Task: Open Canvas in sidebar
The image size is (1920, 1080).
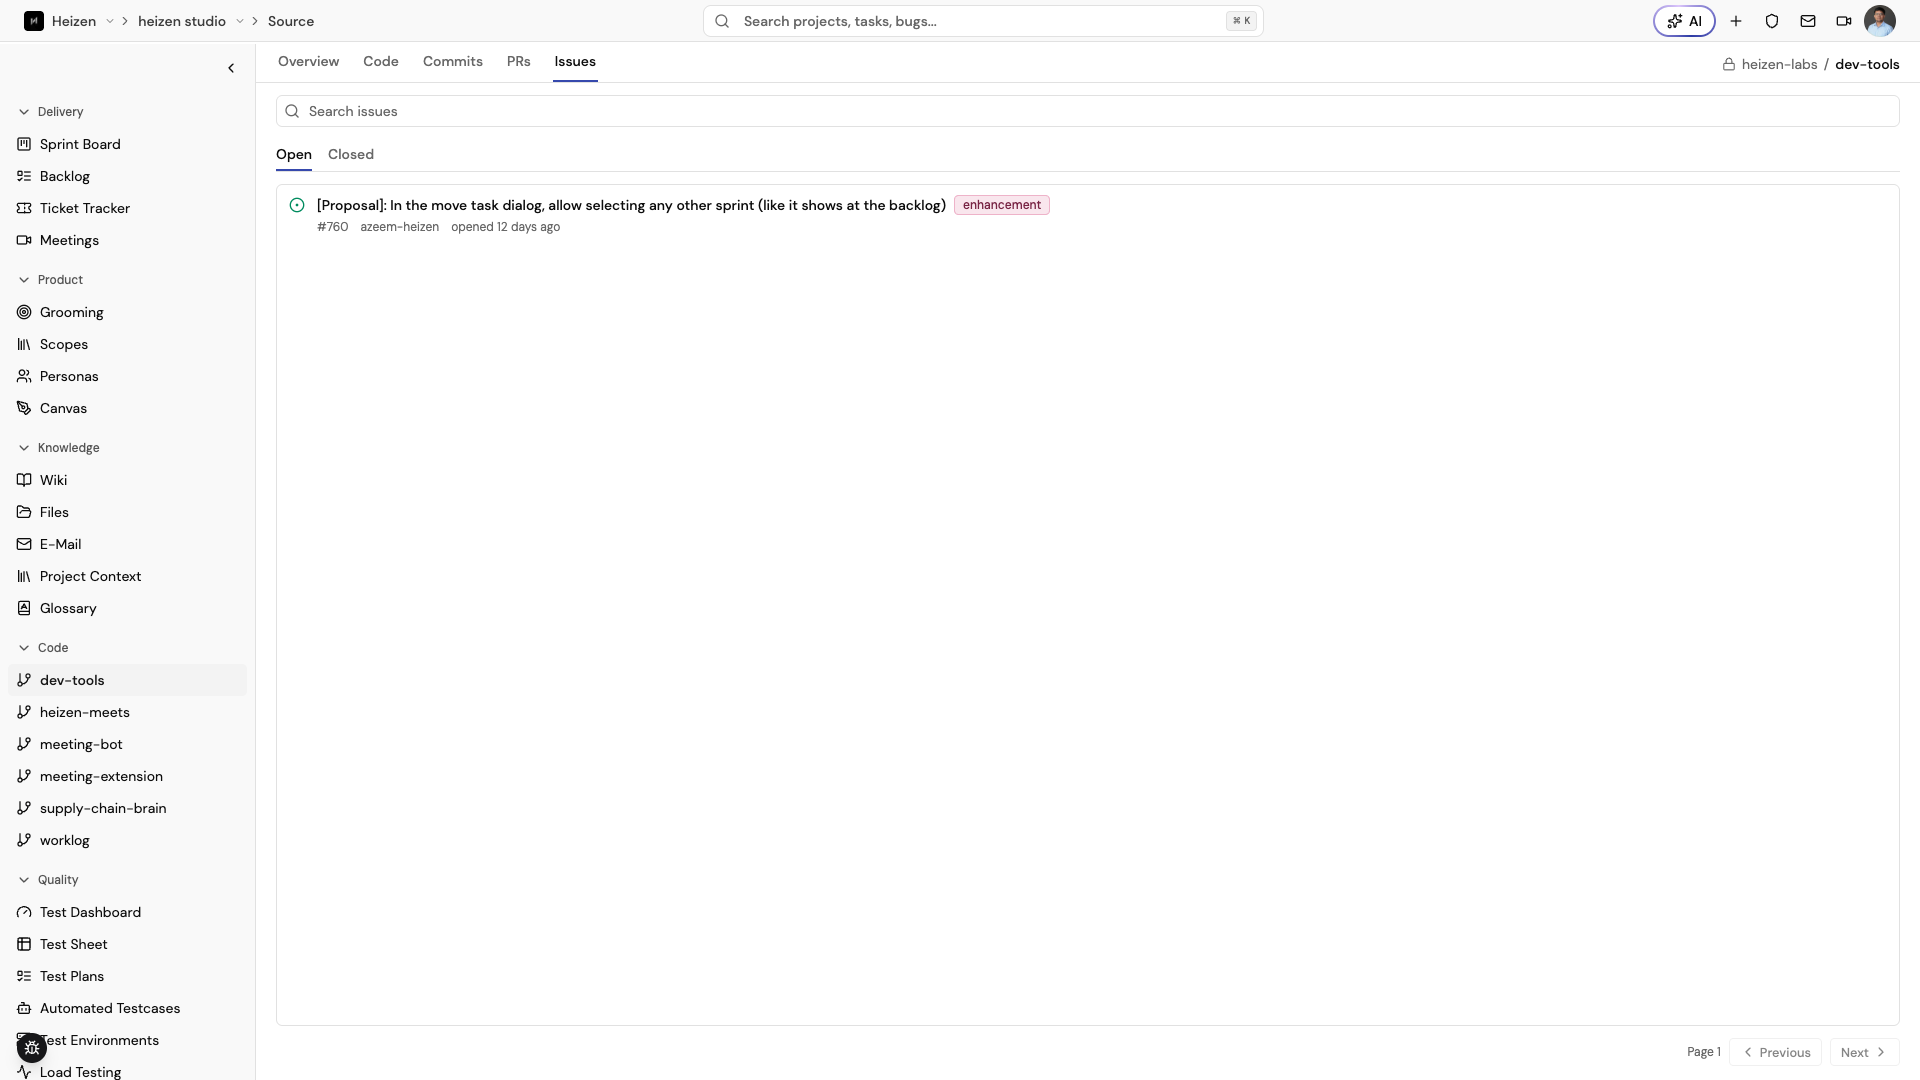Action: (127, 408)
